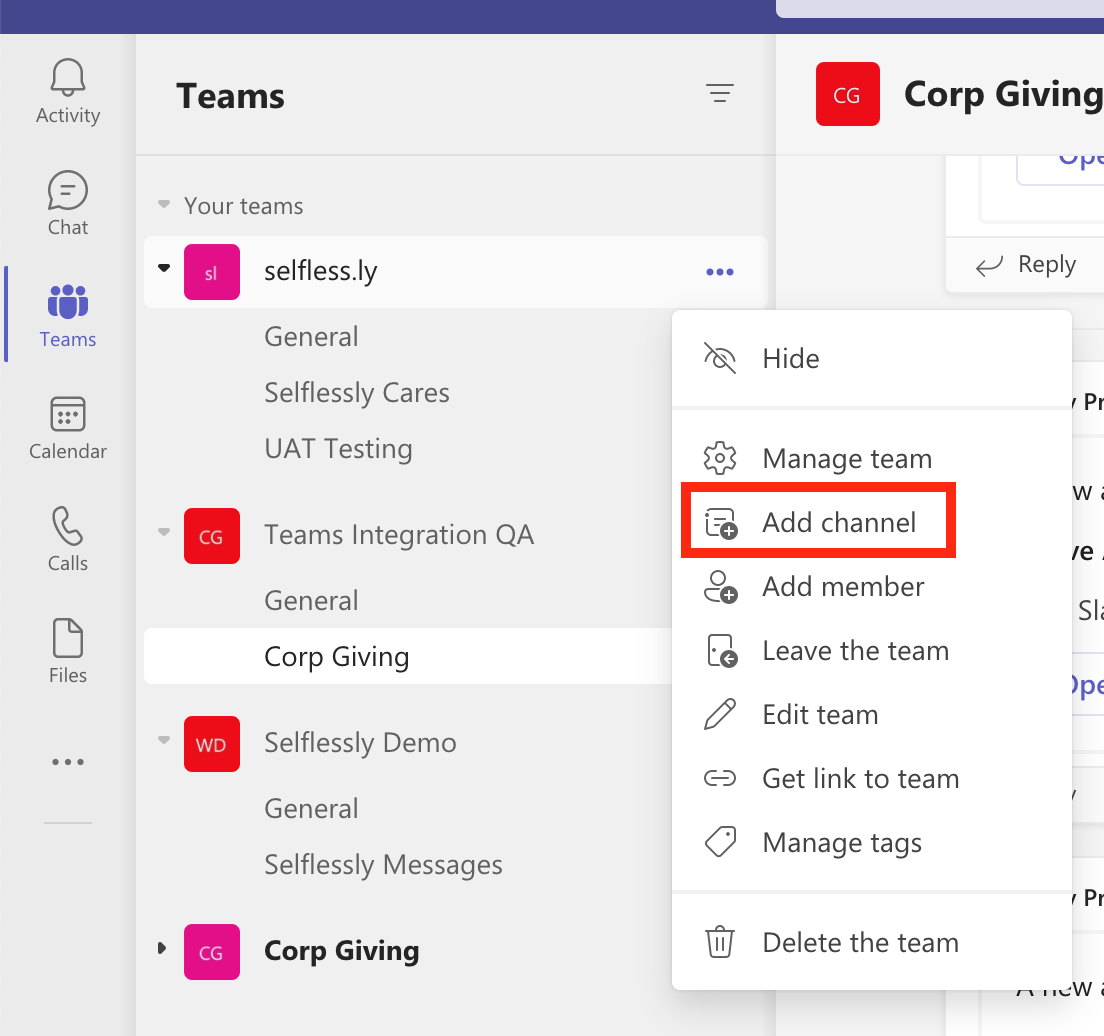Viewport: 1104px width, 1036px height.
Task: Choose Manage team menu entry
Action: point(872,458)
